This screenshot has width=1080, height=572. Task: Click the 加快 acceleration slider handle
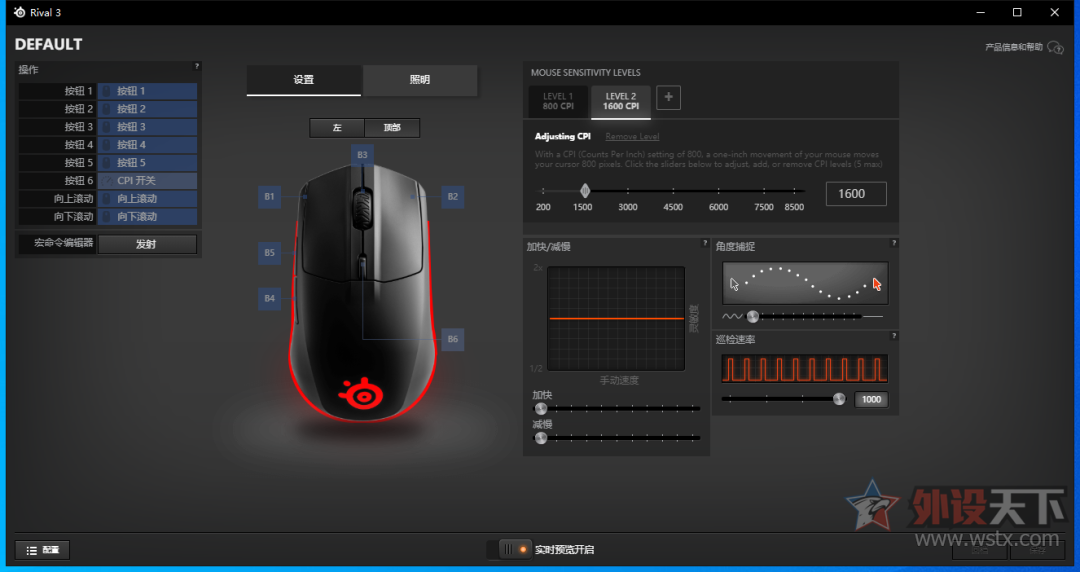click(541, 409)
